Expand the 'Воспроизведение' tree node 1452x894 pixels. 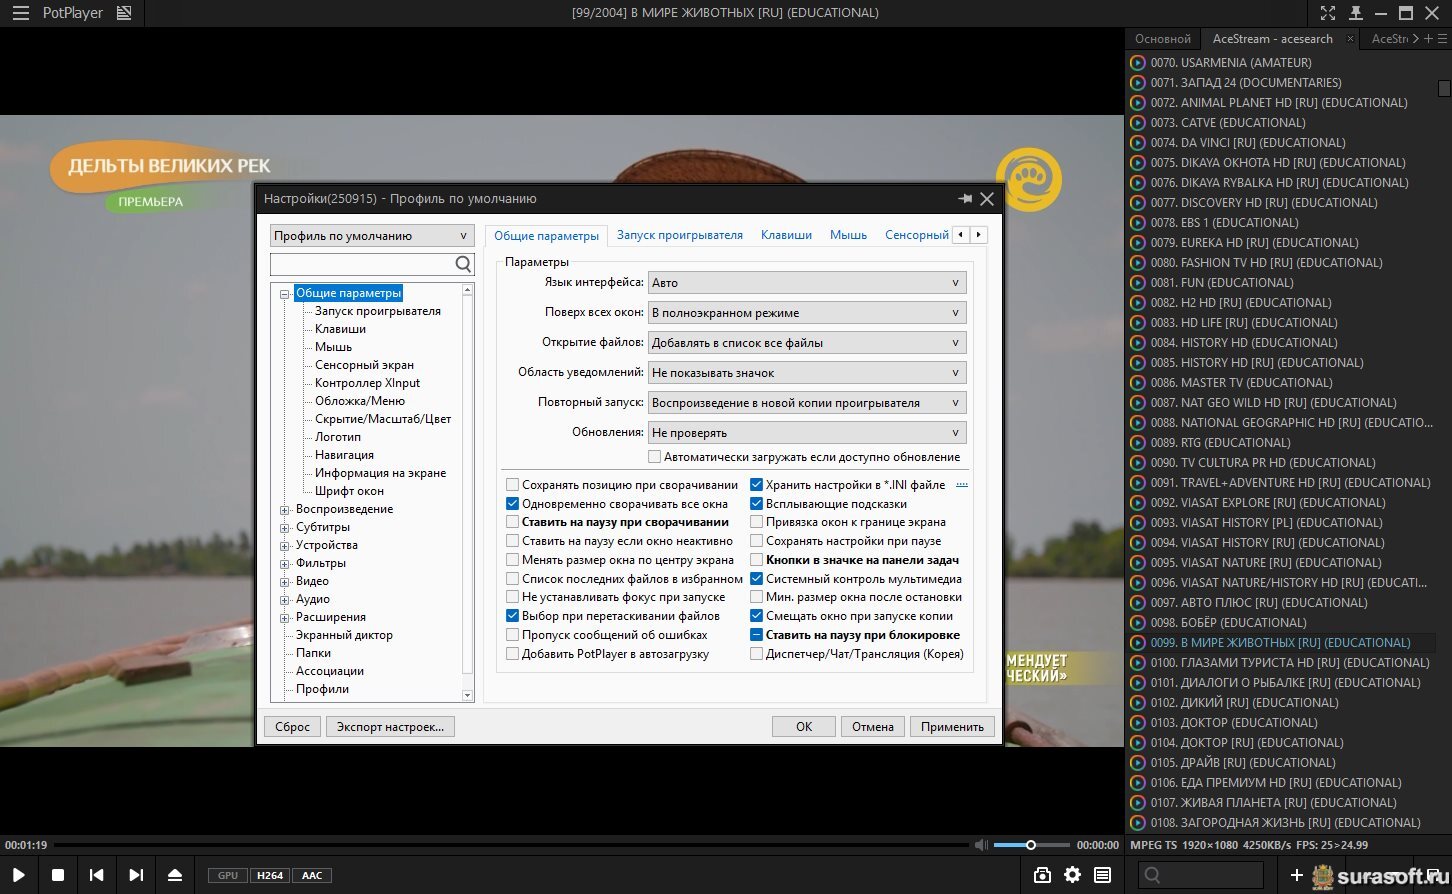point(285,510)
